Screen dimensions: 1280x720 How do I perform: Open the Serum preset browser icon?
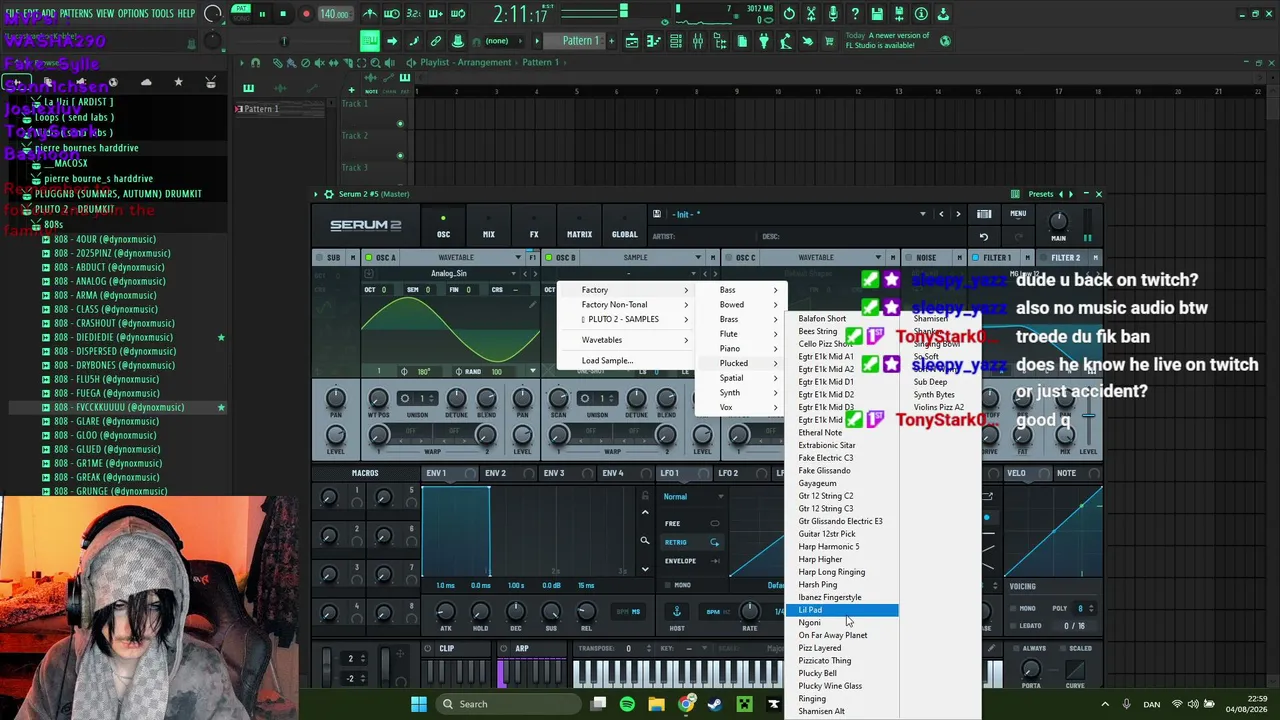click(984, 214)
